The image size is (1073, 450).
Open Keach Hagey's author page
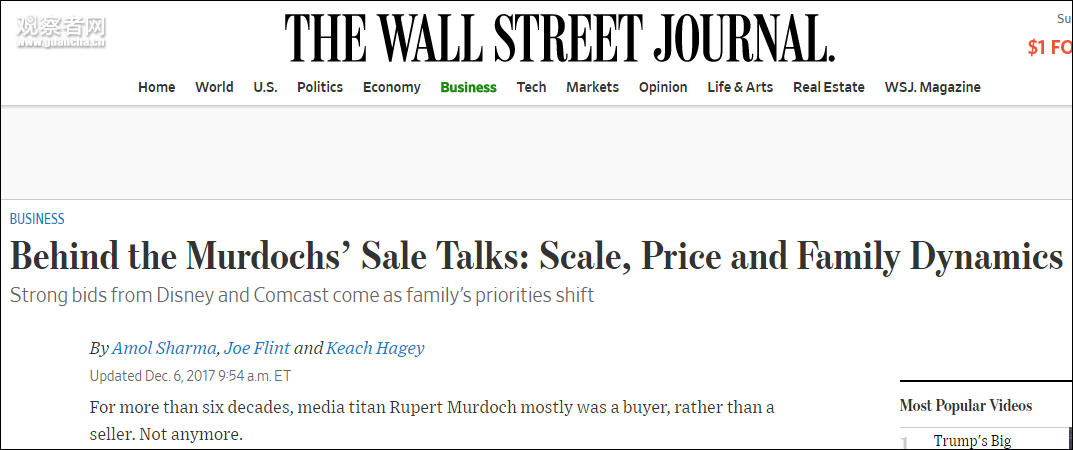(x=375, y=348)
